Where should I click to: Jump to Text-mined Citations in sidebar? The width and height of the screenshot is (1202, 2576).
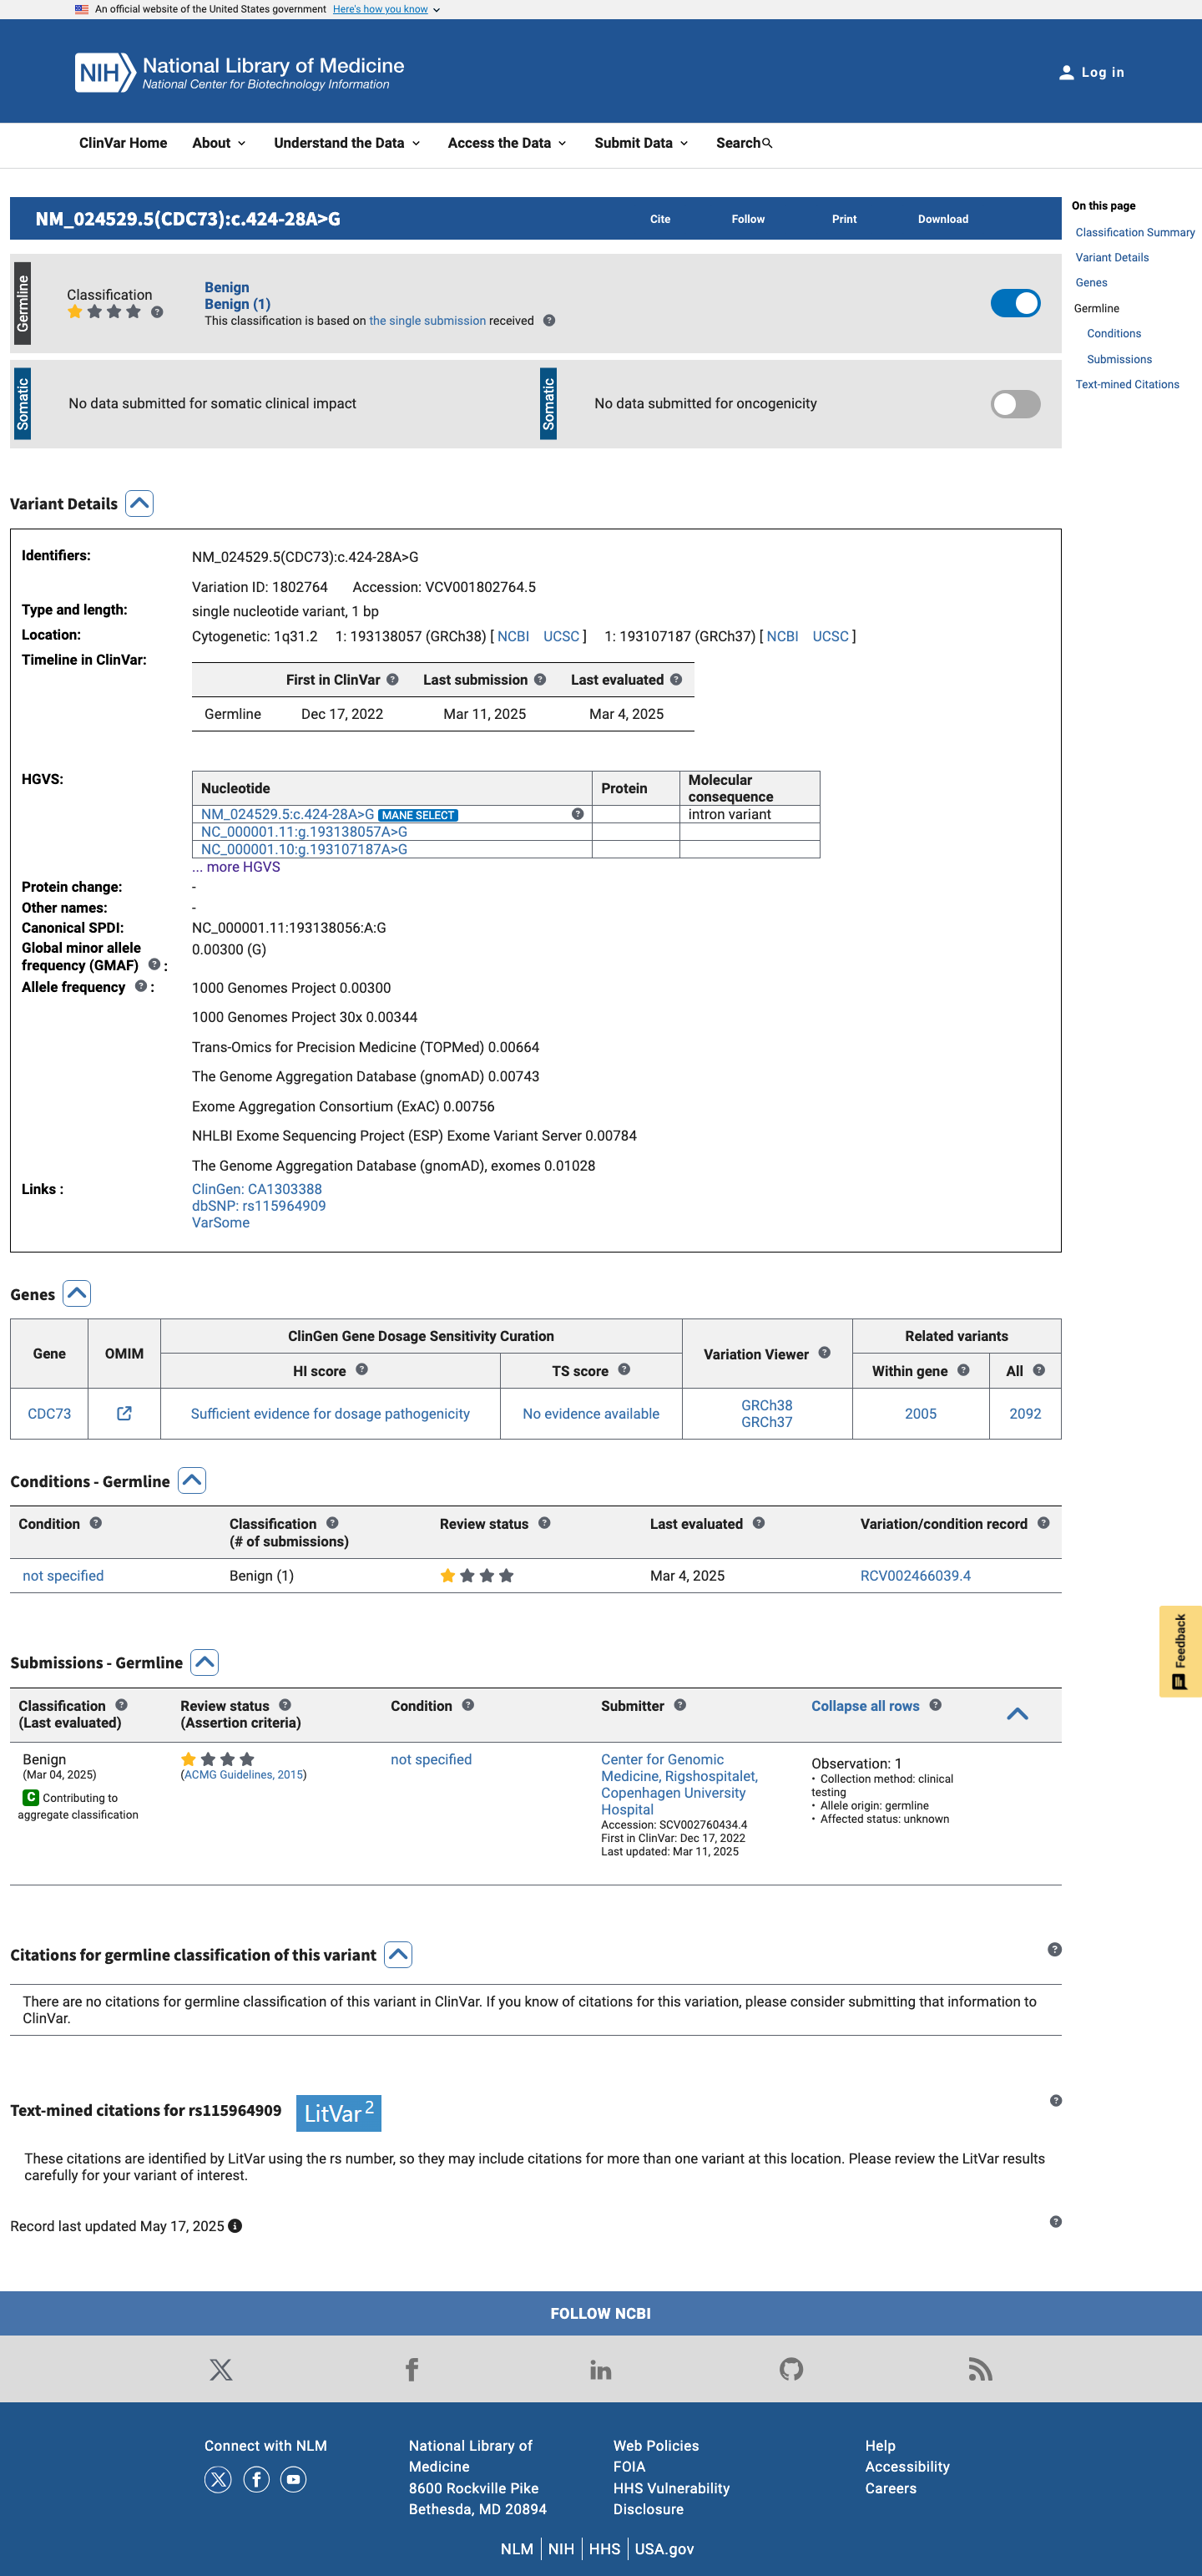pos(1127,385)
